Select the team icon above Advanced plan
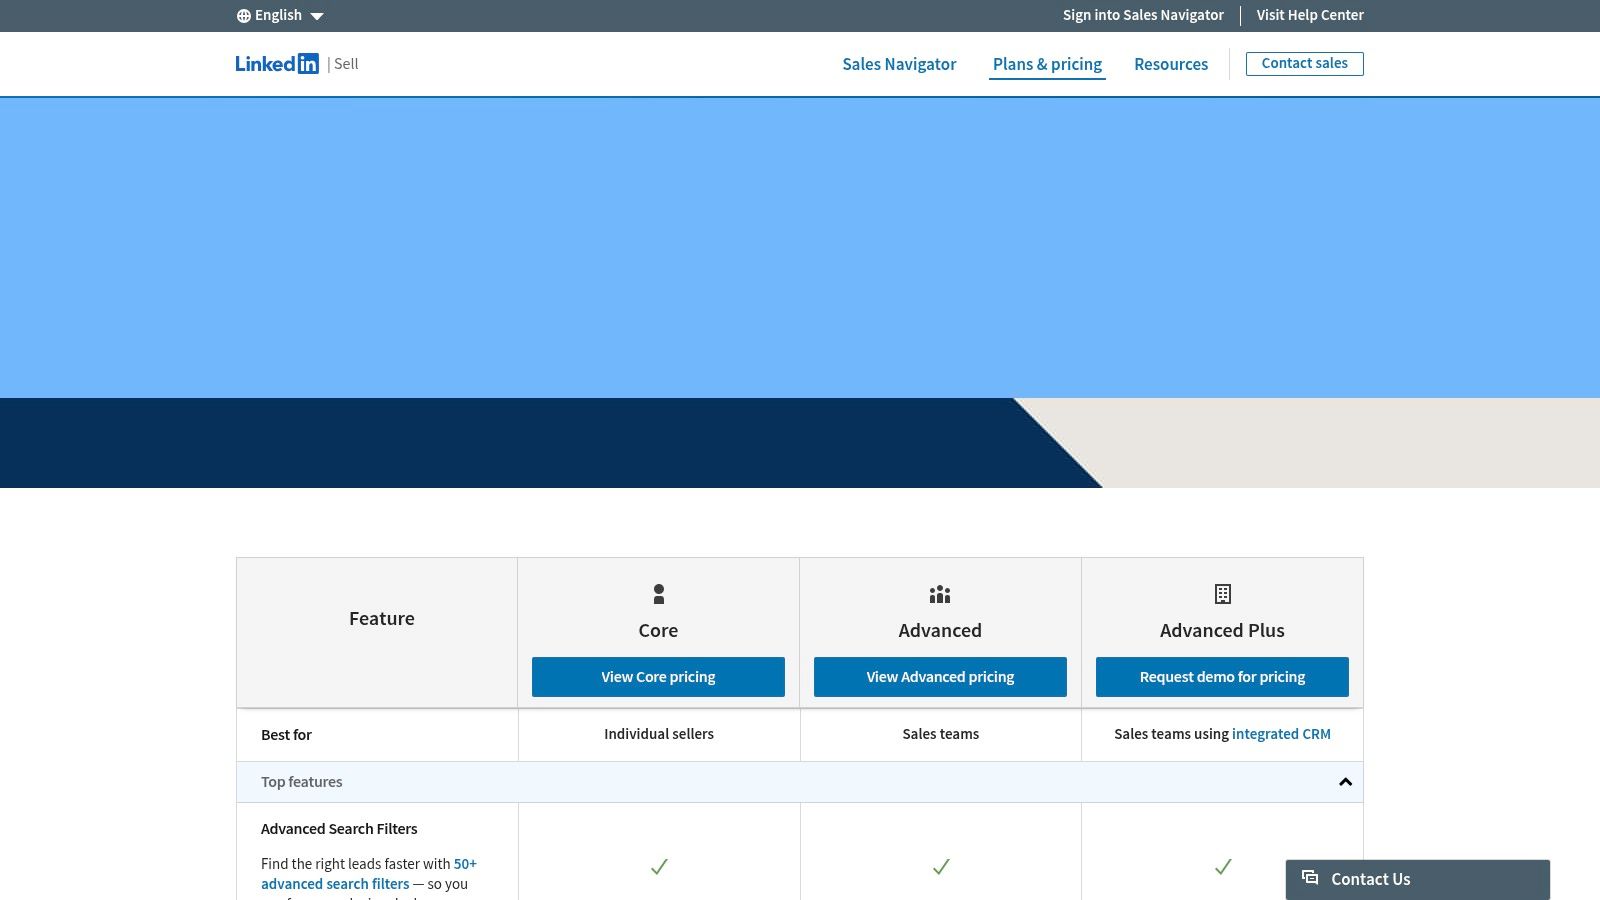Viewport: 1600px width, 900px height. click(x=940, y=593)
